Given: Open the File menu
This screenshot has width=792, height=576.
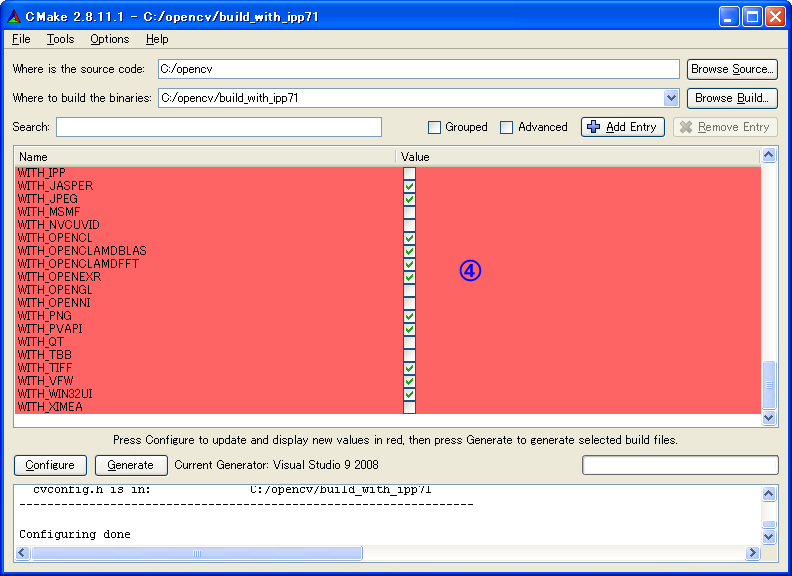Looking at the screenshot, I should coord(21,39).
